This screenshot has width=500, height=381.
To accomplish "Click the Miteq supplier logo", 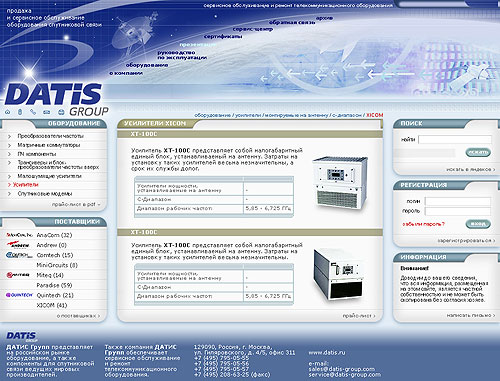I will pos(18,275).
